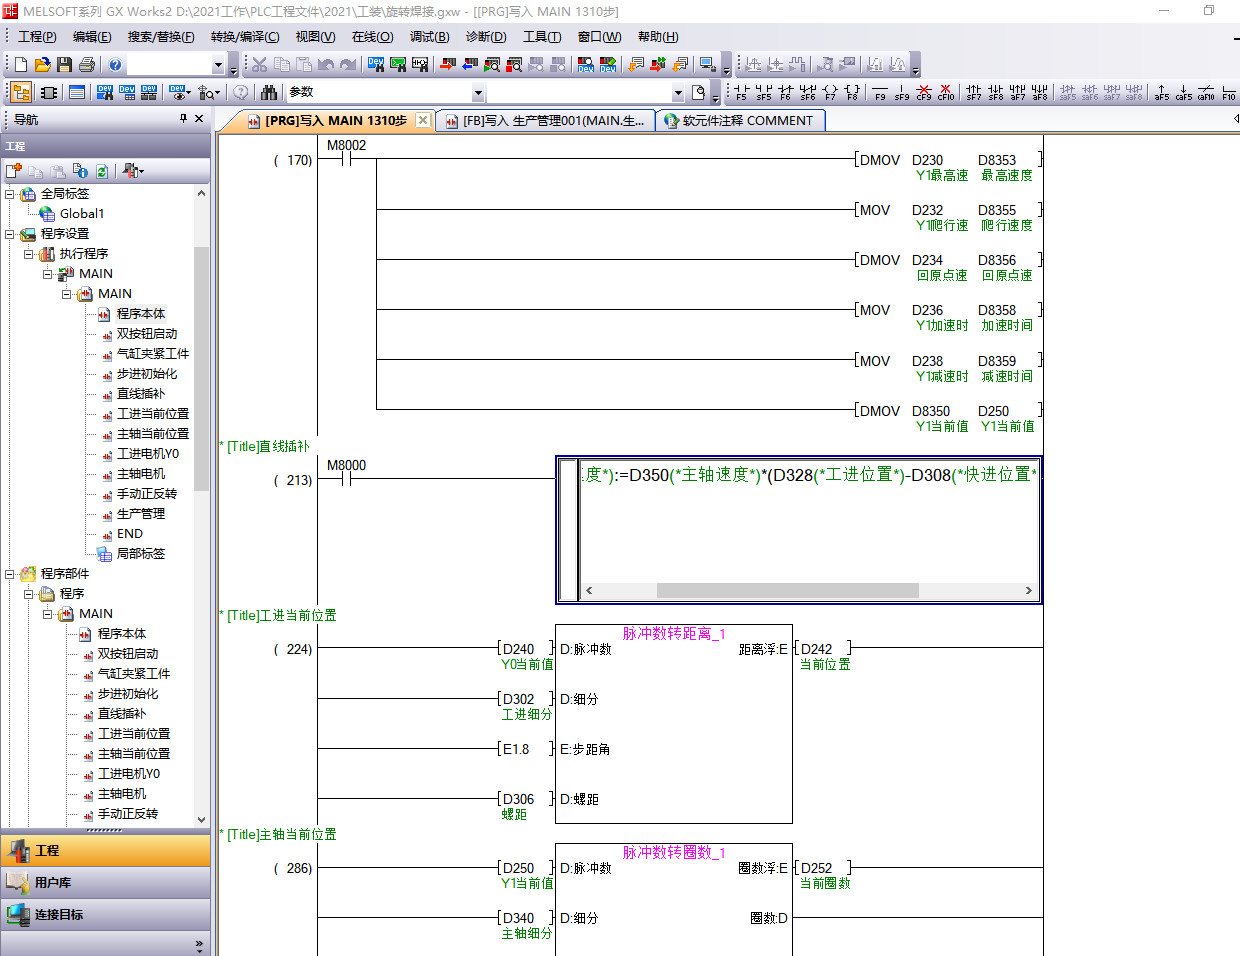Screen dimensions: 1240x956
Task: Toggle the navigation panel pin
Action: click(183, 119)
